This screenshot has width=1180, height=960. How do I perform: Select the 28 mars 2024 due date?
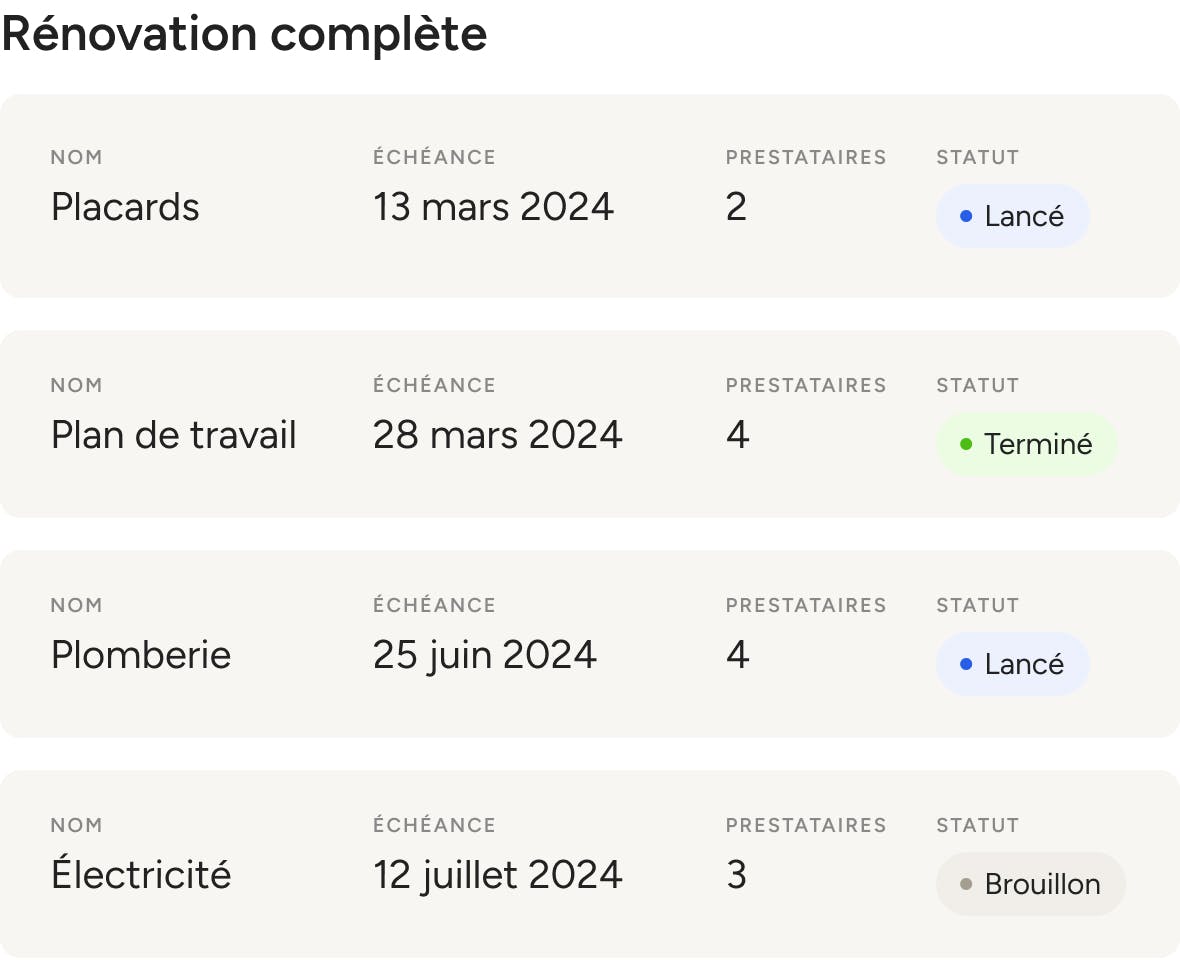[498, 435]
